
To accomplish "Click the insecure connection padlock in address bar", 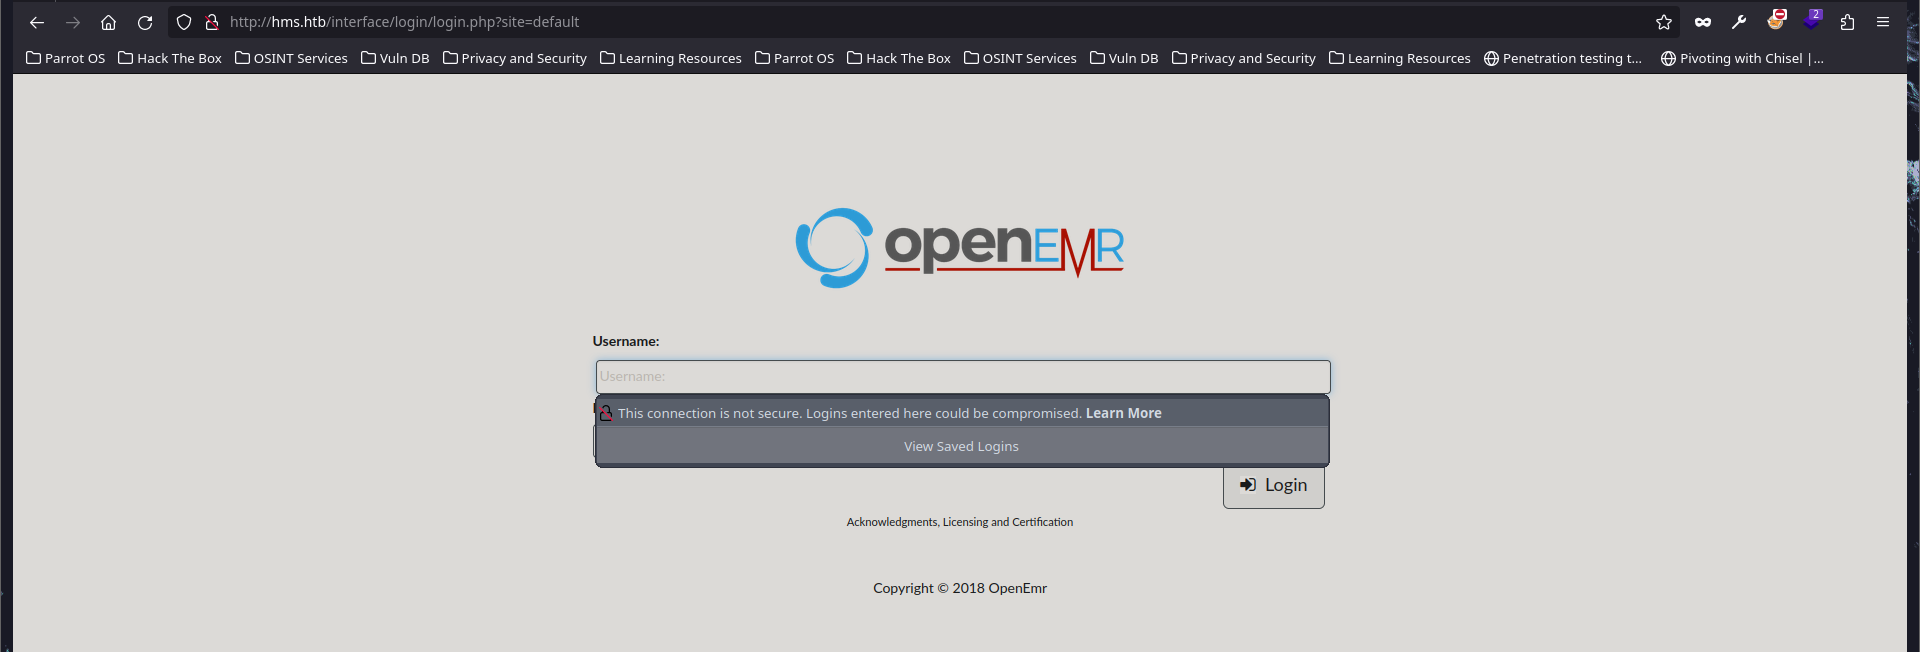I will (212, 22).
